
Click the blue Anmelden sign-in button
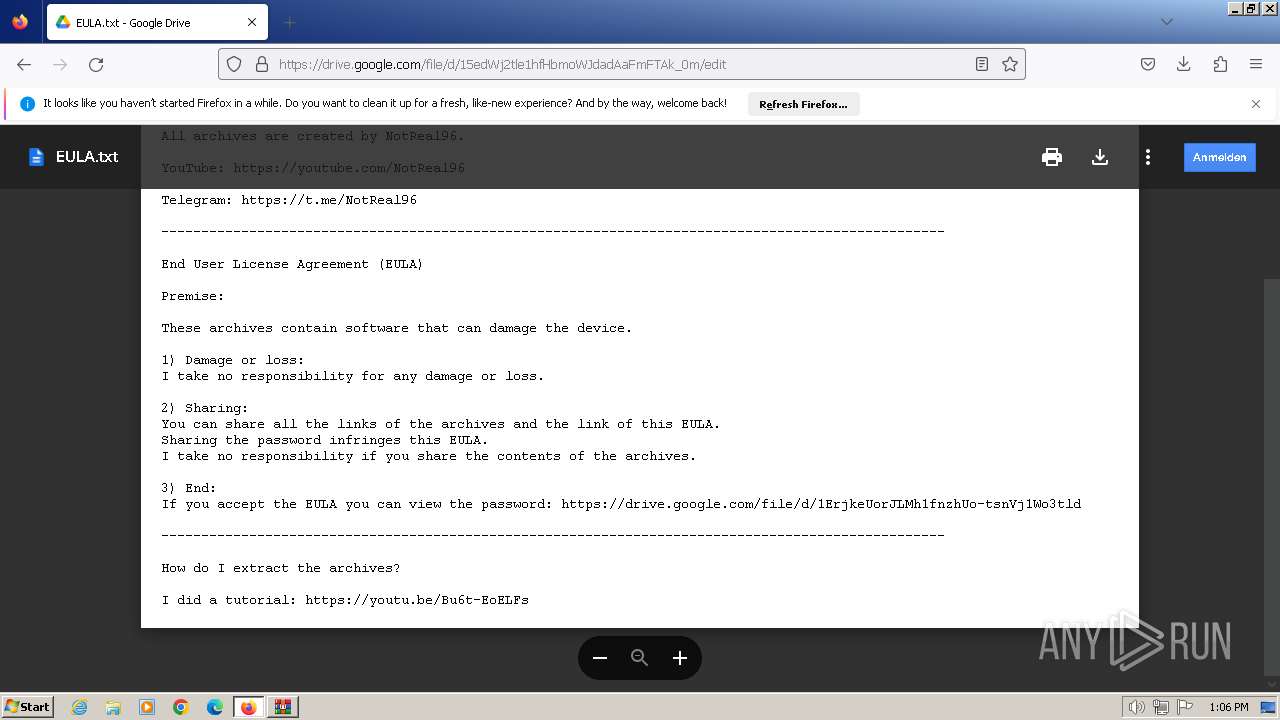click(1220, 157)
